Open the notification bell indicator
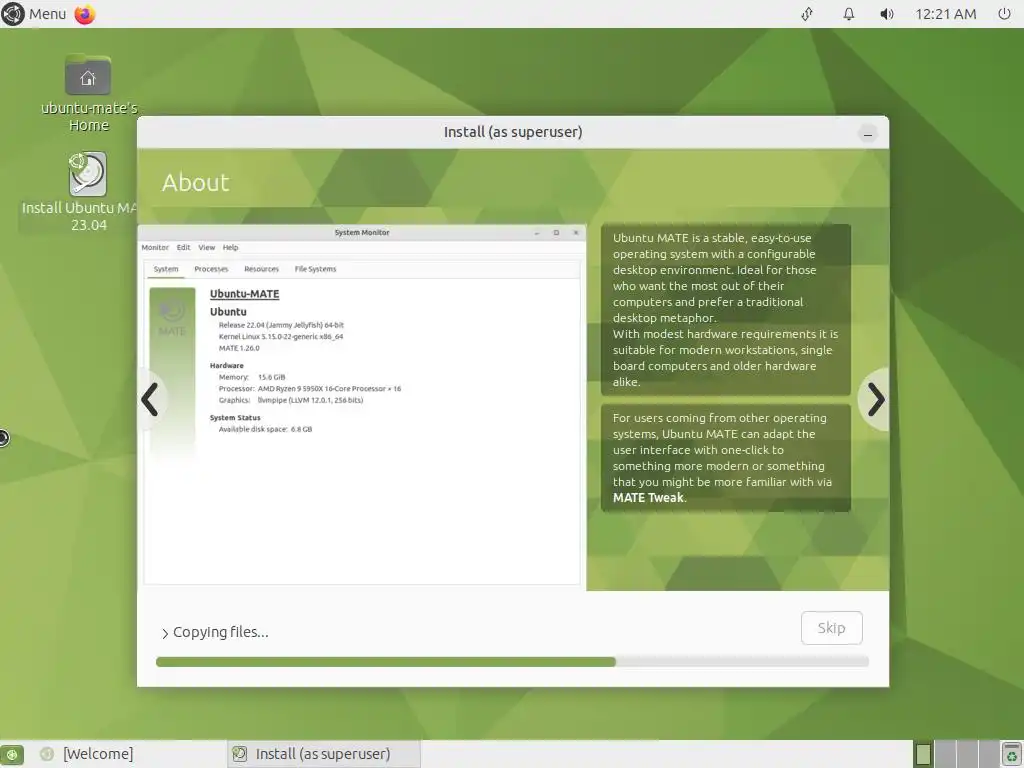 click(x=848, y=14)
